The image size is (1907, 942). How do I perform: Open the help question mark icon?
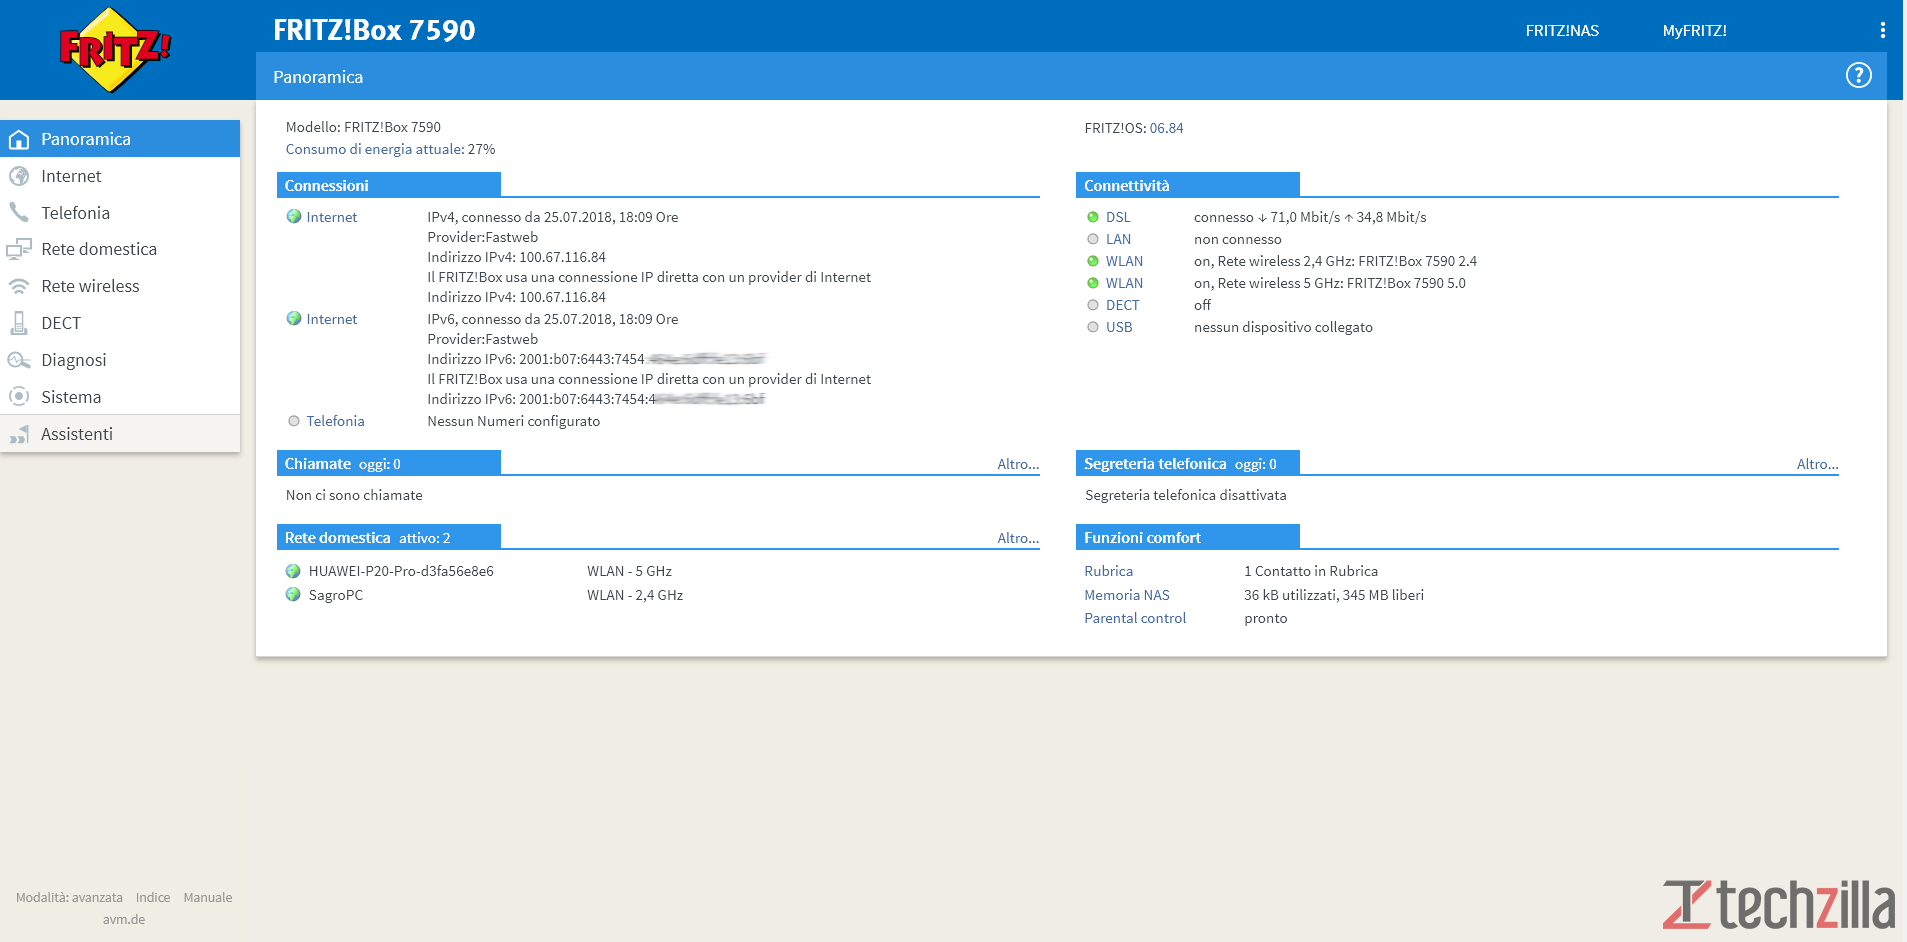pyautogui.click(x=1858, y=75)
